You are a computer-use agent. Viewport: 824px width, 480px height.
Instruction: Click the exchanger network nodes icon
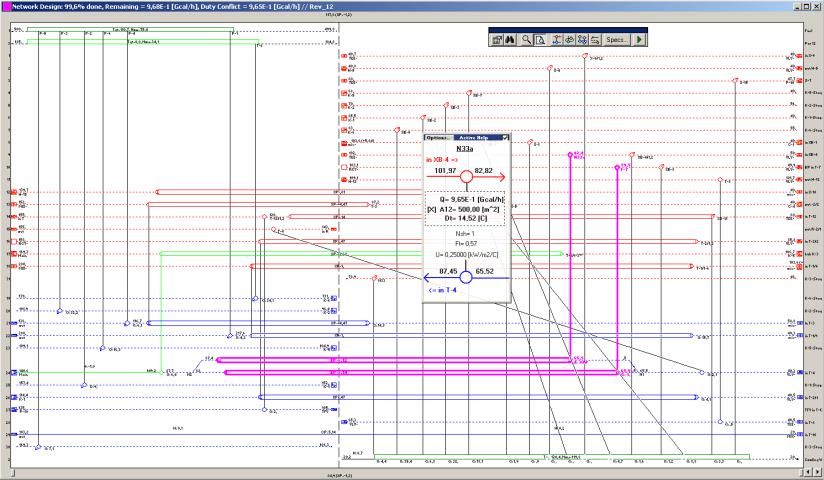pos(582,39)
